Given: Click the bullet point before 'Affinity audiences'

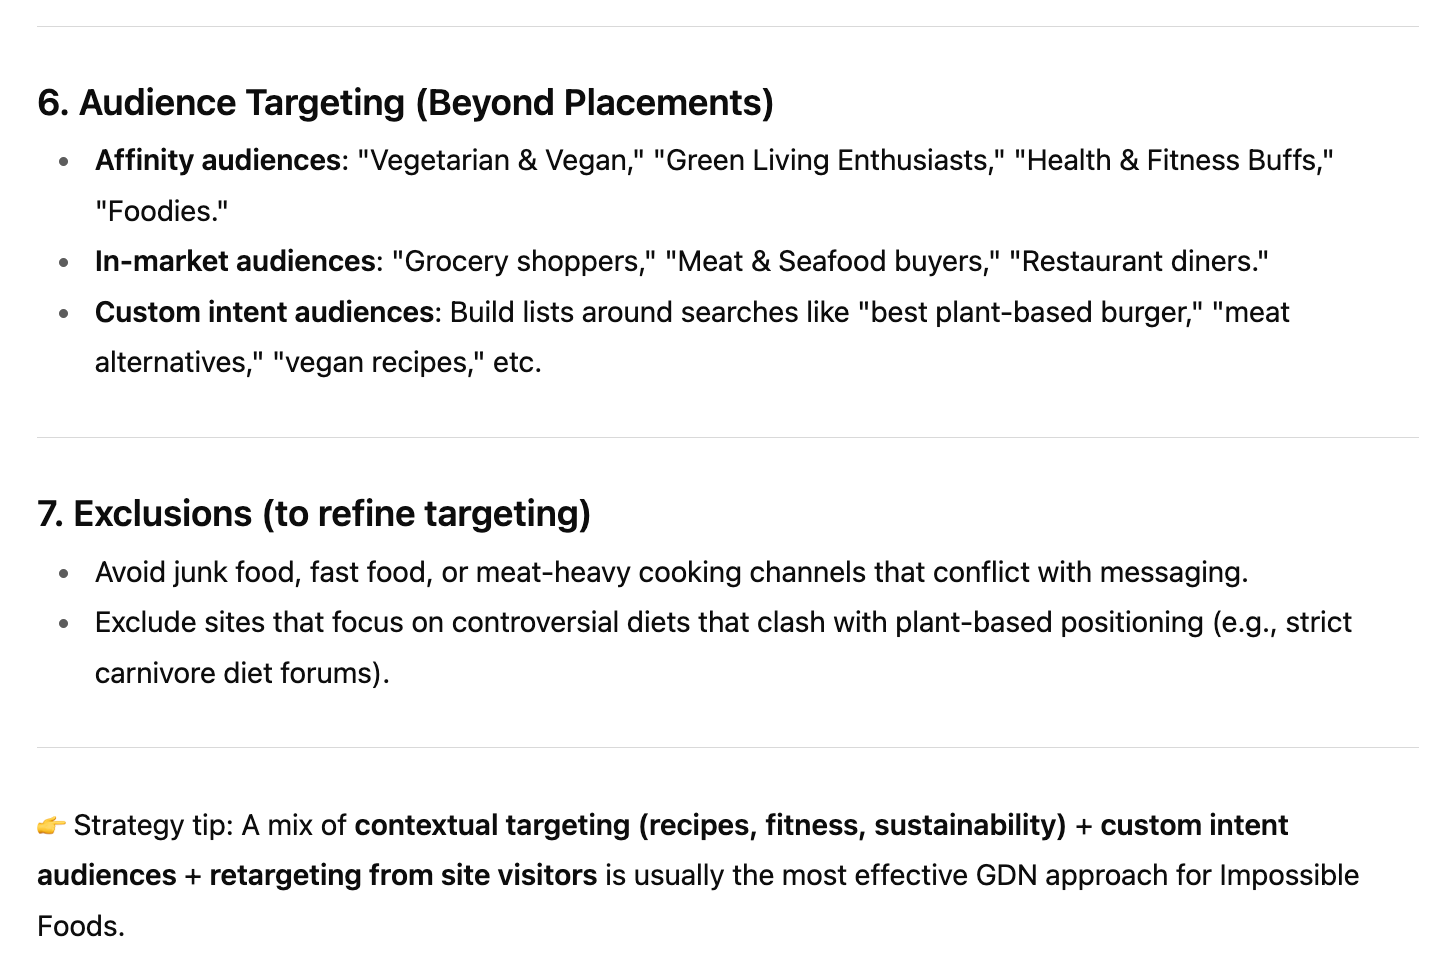Looking at the screenshot, I should tap(64, 161).
